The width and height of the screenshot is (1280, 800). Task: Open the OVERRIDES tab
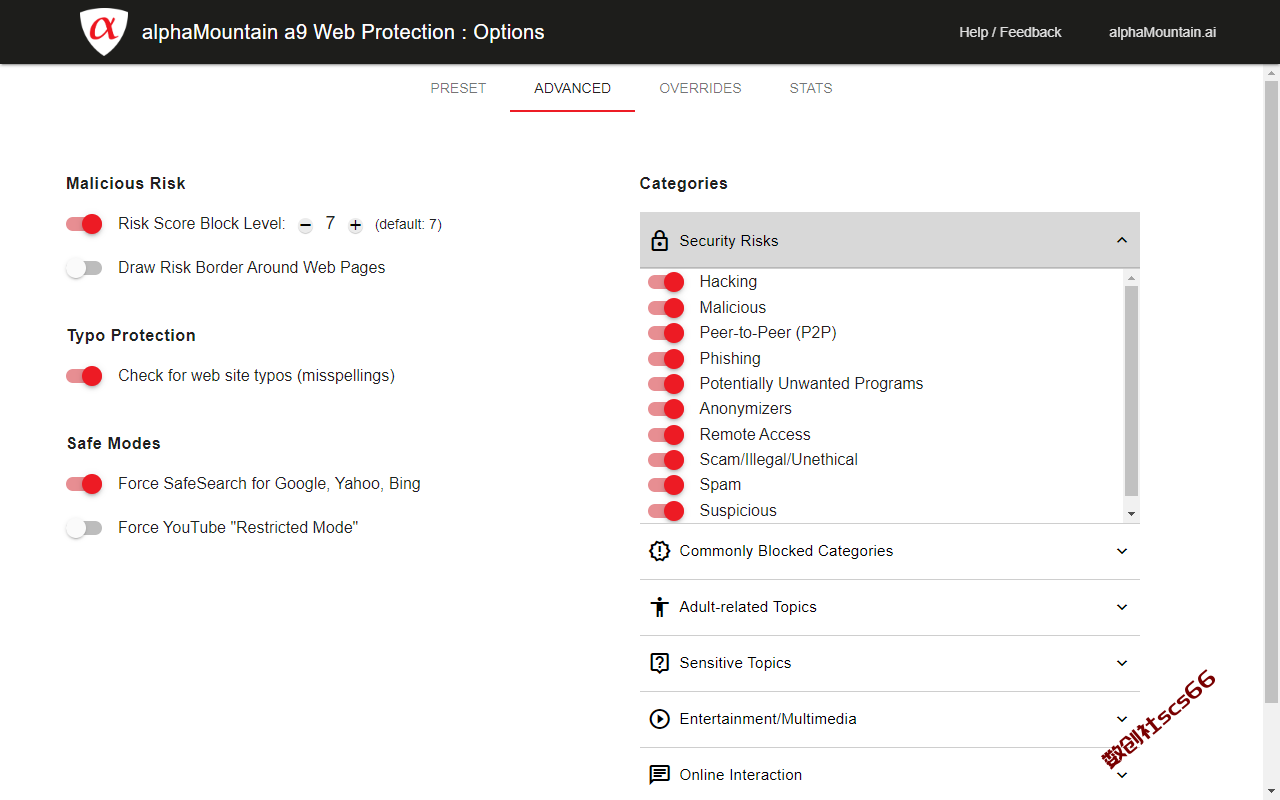coord(700,88)
